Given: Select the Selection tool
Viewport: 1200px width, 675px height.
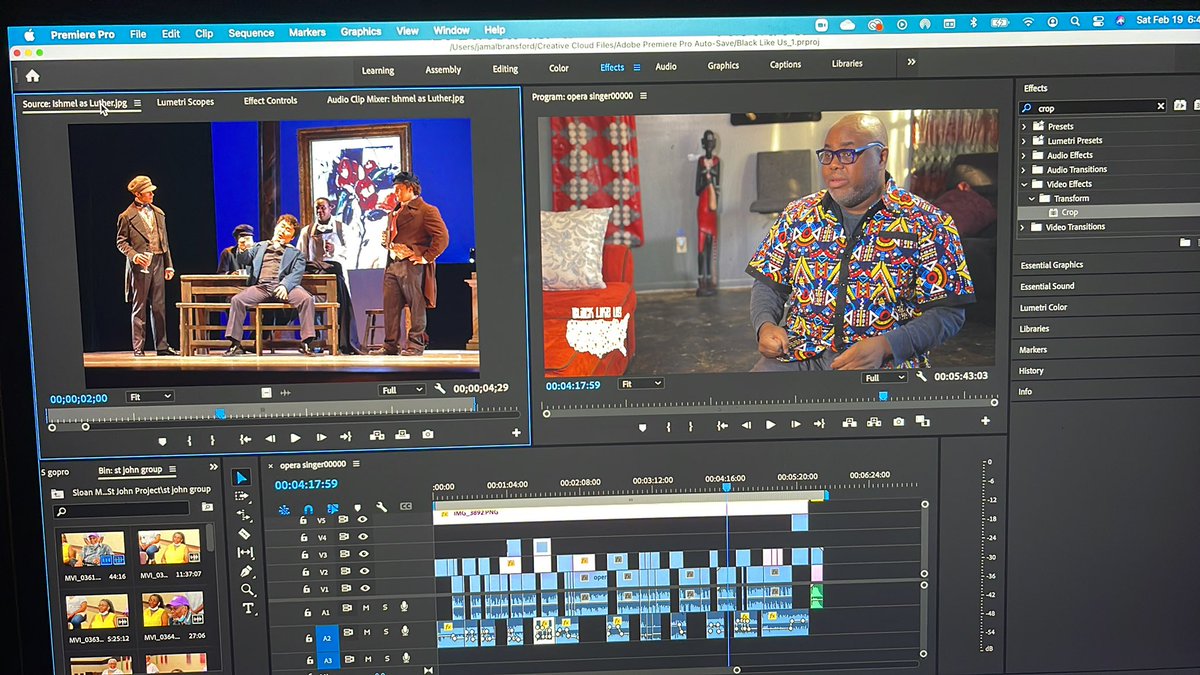Looking at the screenshot, I should pos(242,478).
